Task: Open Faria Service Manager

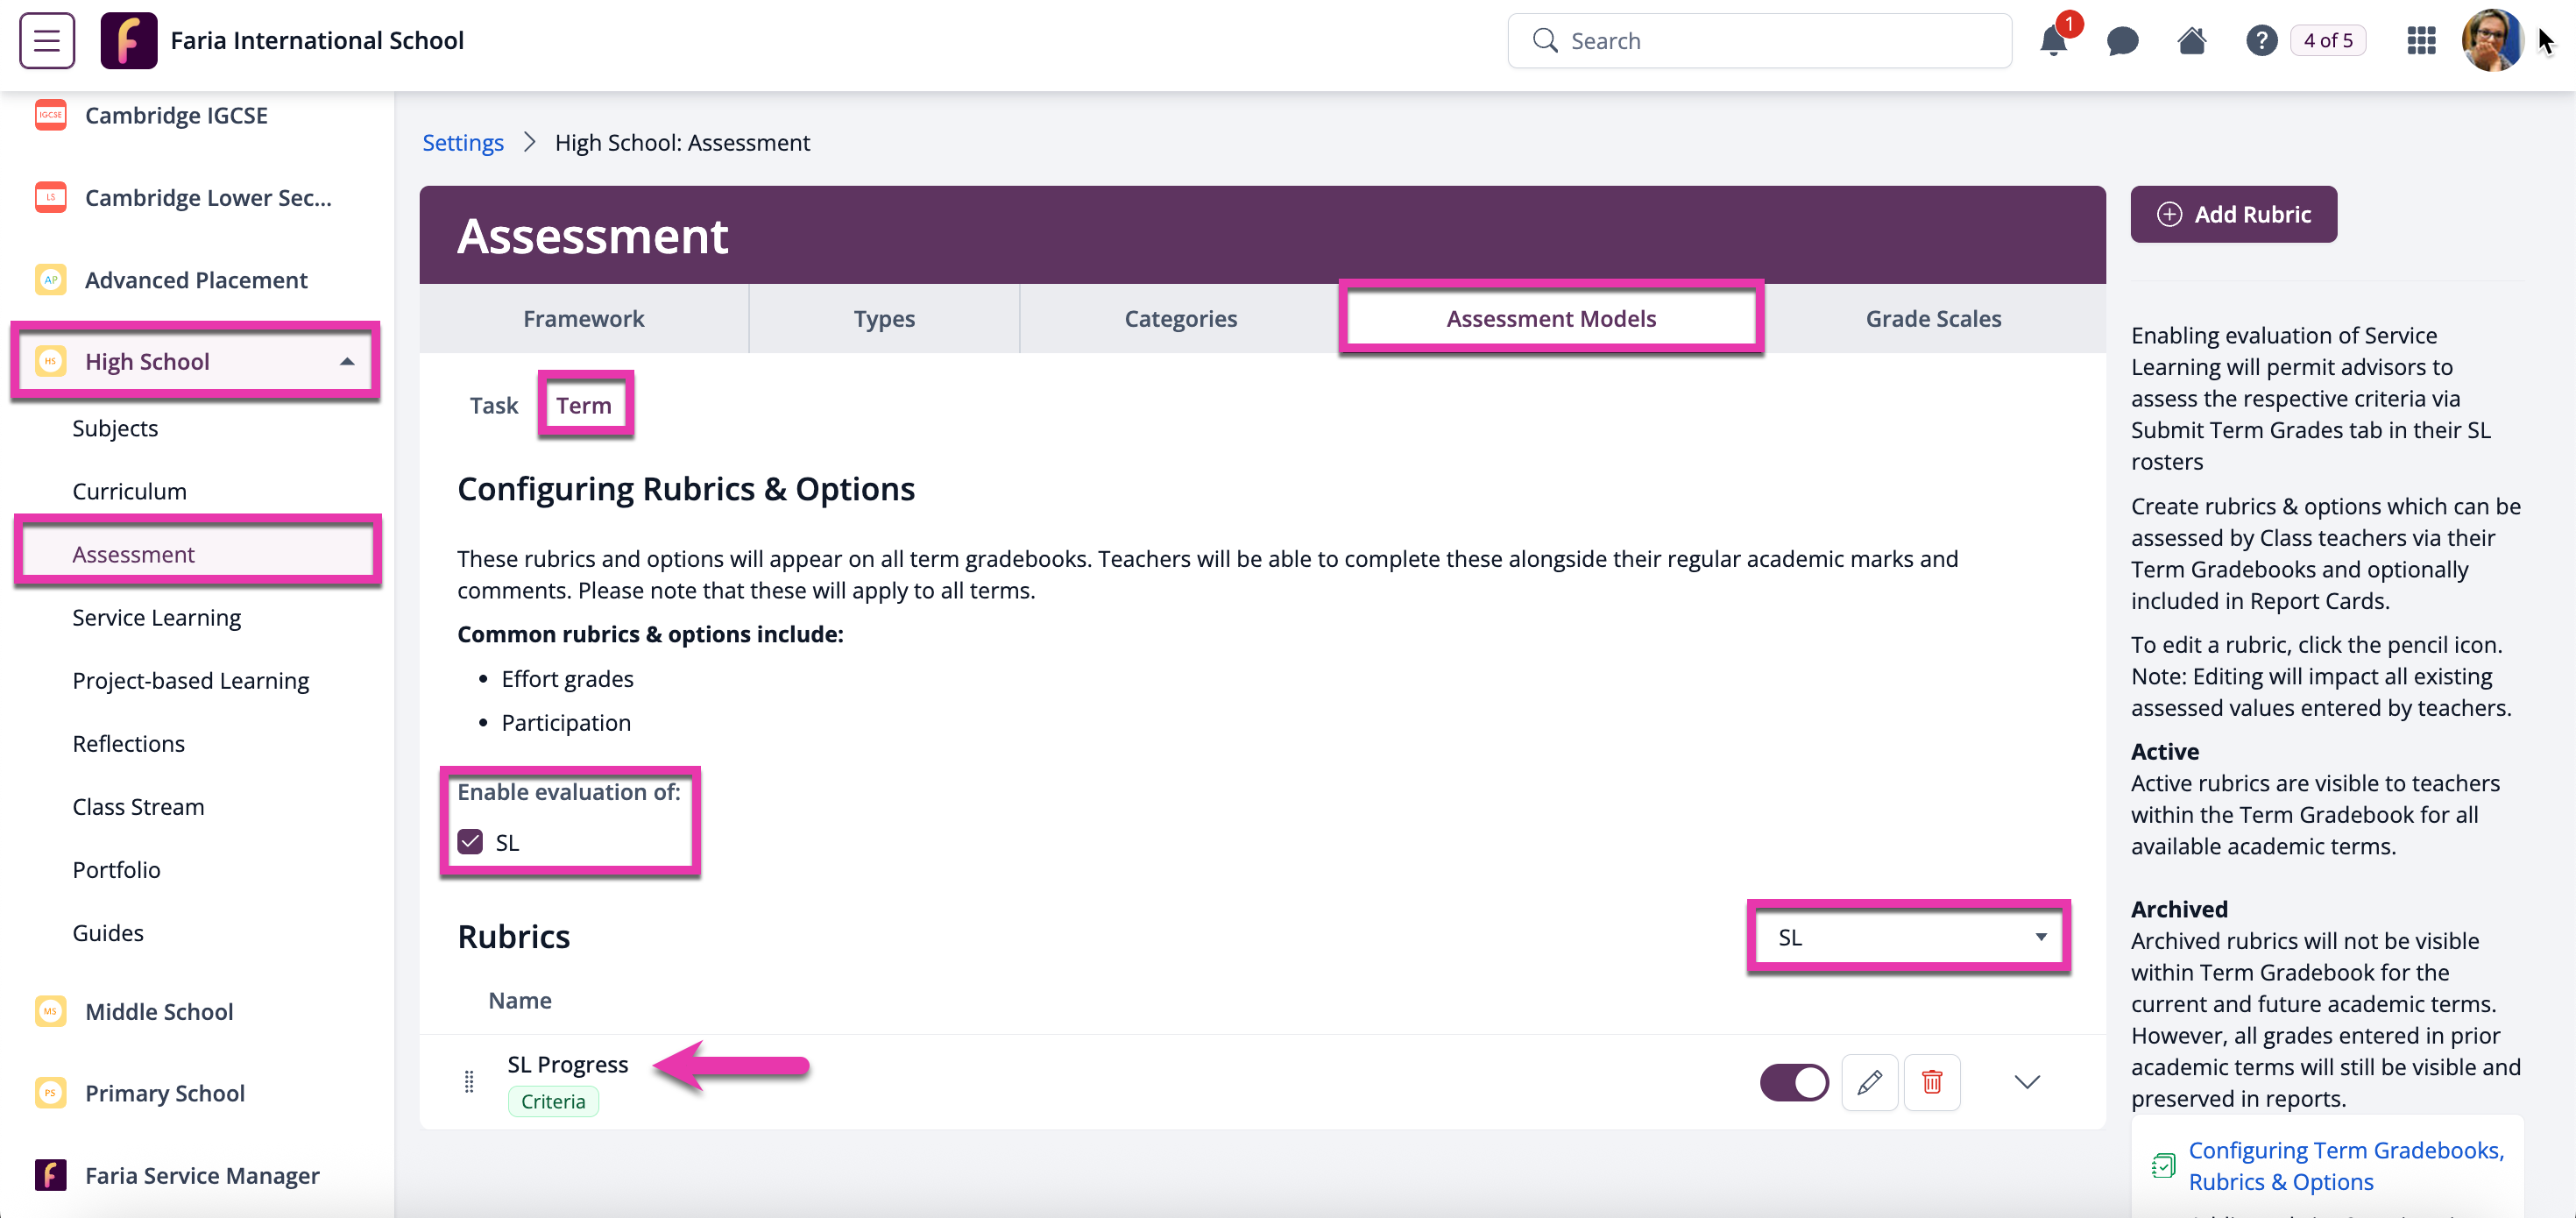Action: [202, 1175]
